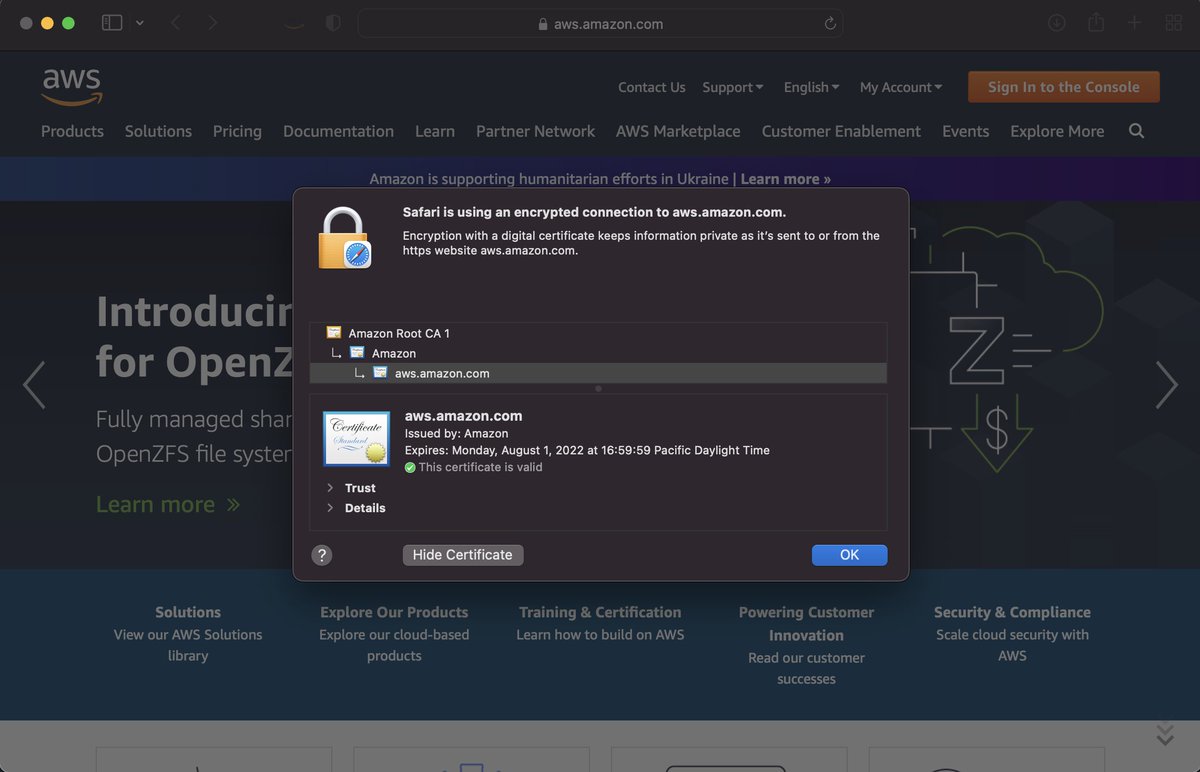Screen dimensions: 1200x772
Task: Click the certificate thumbnail image
Action: [356, 438]
